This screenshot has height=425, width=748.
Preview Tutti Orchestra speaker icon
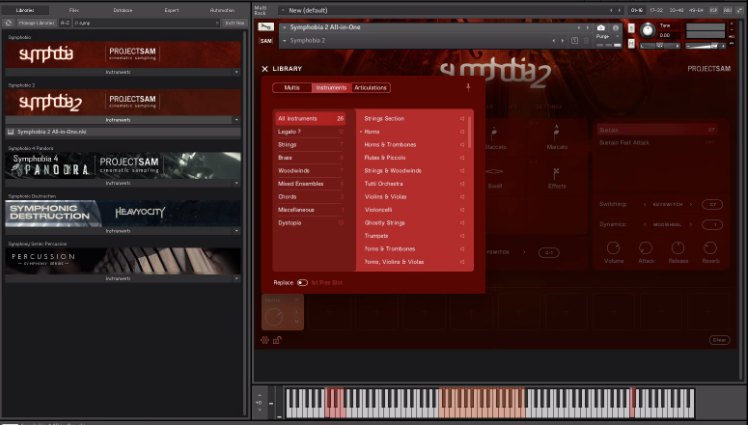[x=462, y=184]
